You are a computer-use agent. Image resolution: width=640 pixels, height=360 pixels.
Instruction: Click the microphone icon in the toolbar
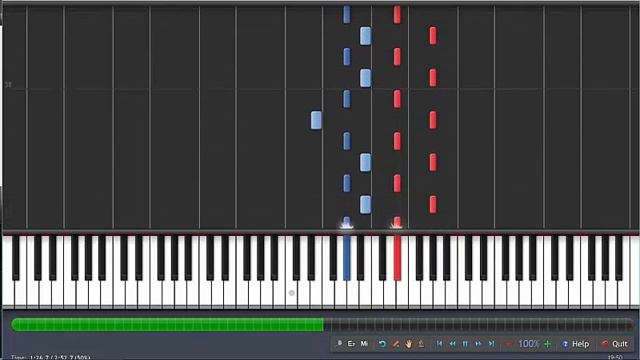click(x=339, y=344)
